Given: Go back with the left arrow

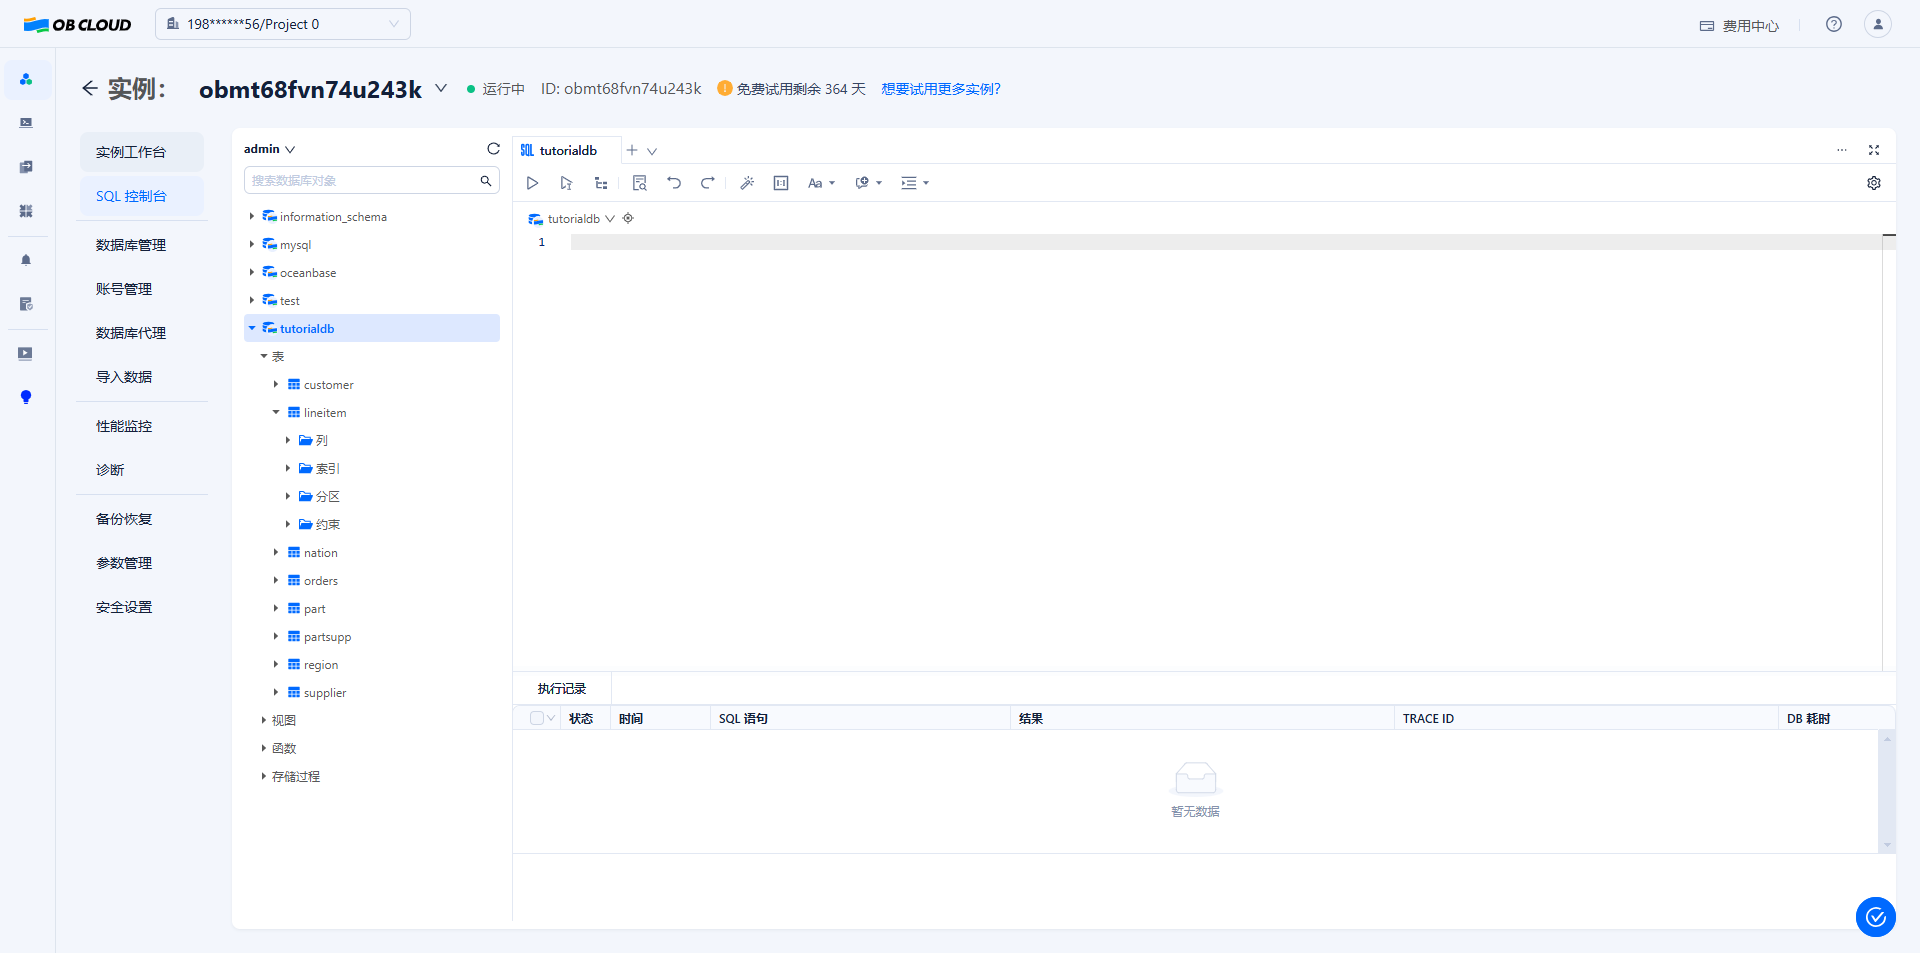Looking at the screenshot, I should (x=90, y=89).
